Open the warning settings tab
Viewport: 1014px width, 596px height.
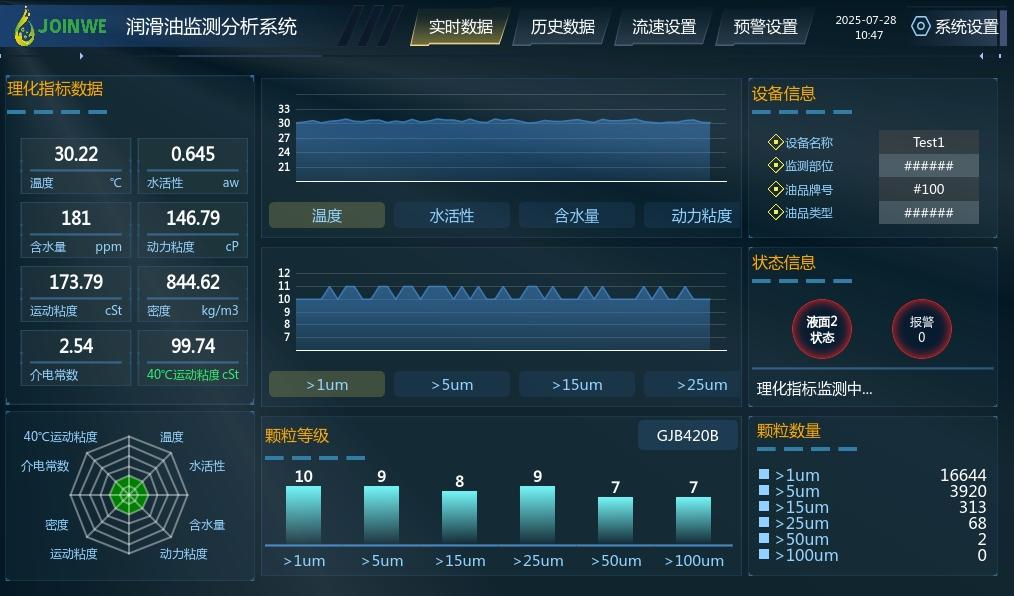click(765, 27)
